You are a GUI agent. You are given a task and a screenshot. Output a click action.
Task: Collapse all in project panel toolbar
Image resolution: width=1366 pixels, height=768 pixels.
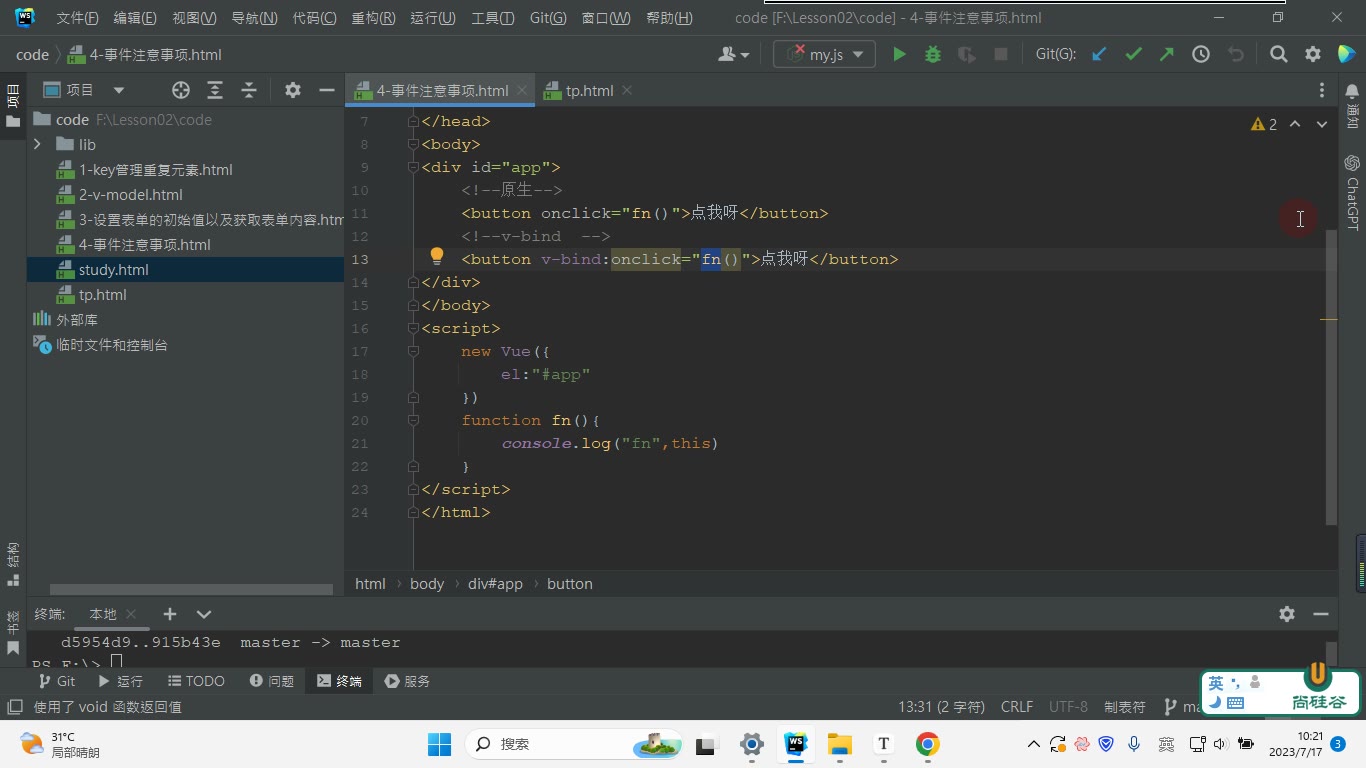249,90
